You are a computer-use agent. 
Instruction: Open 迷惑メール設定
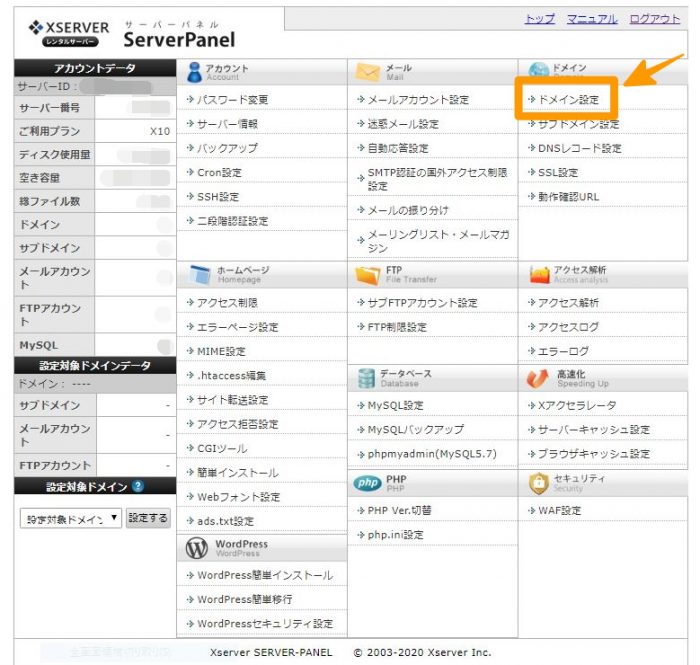tap(403, 124)
